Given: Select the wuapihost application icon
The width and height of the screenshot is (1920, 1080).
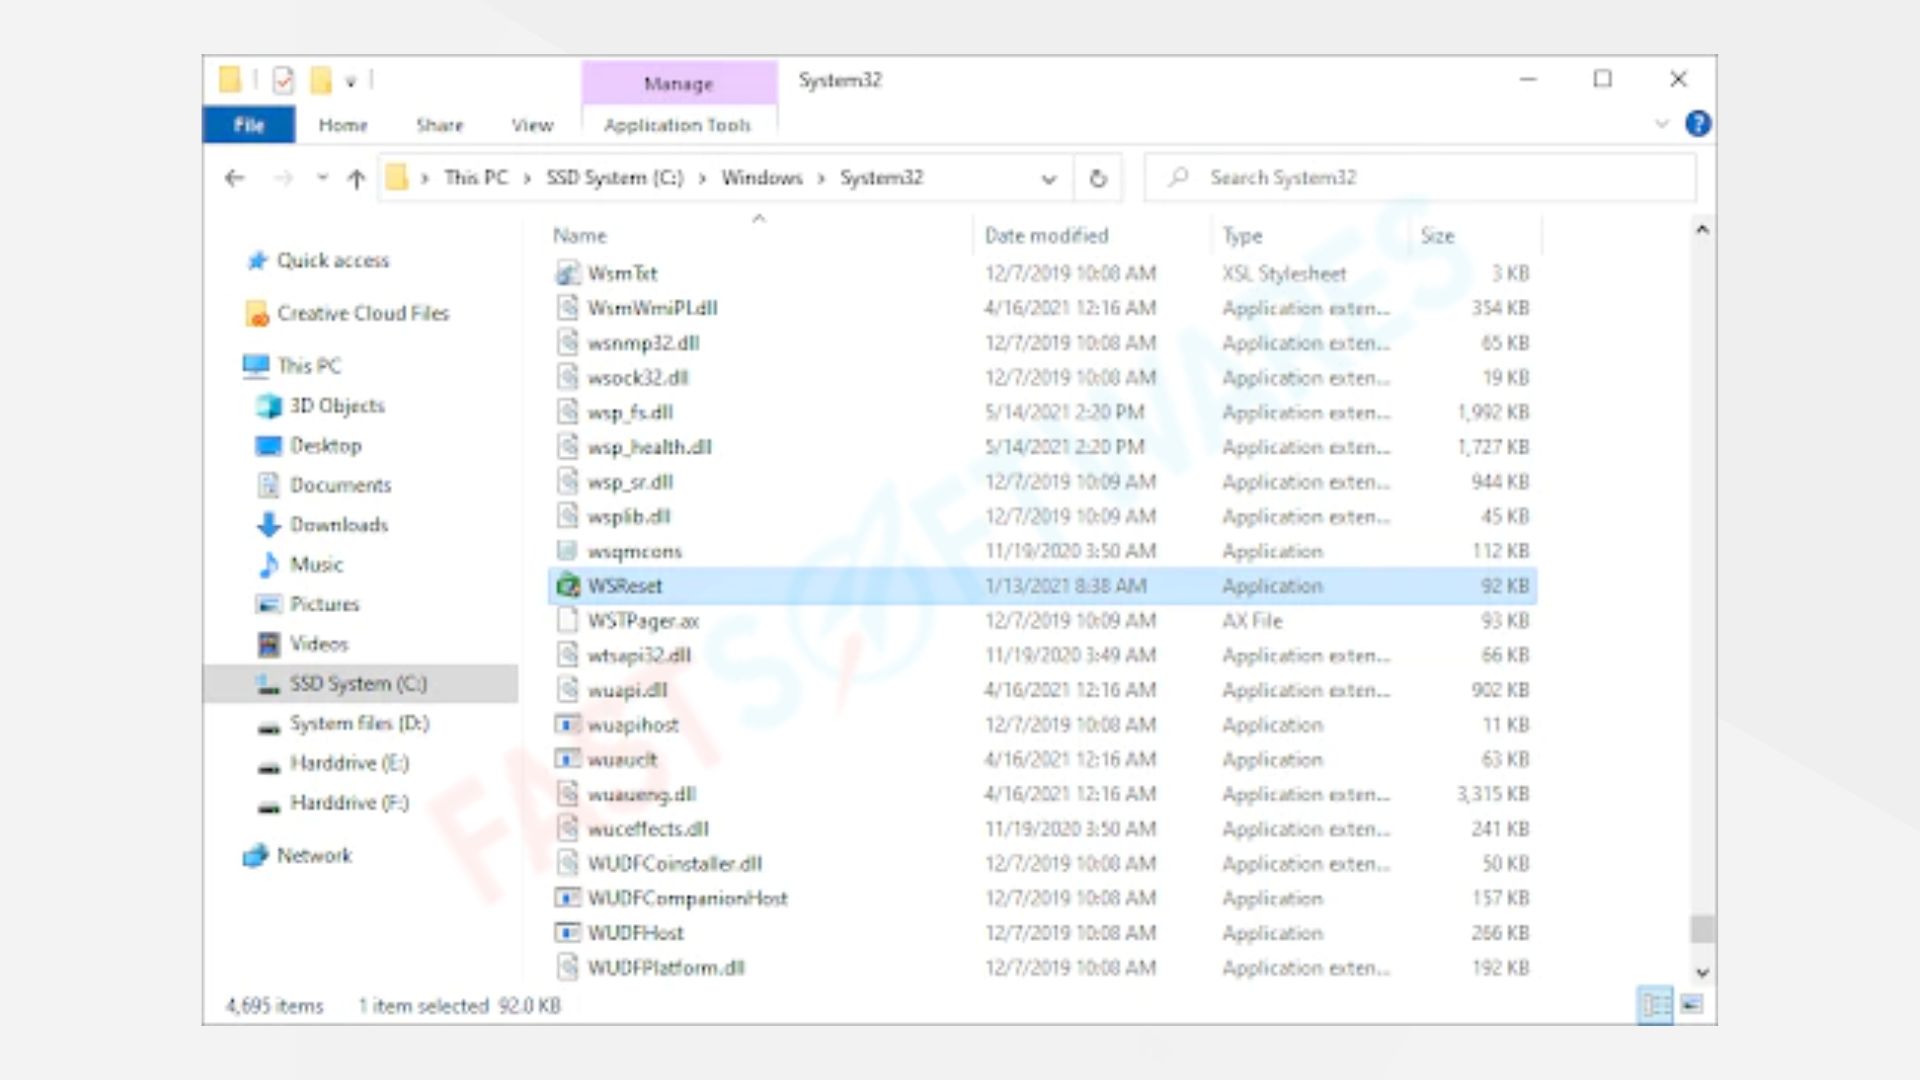Looking at the screenshot, I should [x=568, y=725].
